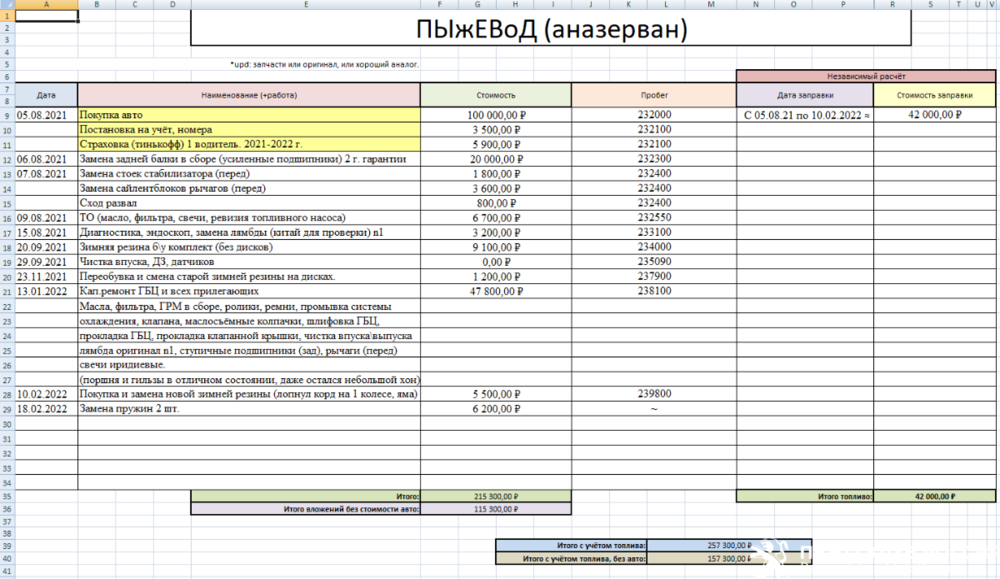Click cell A1 active selection
The height and width of the screenshot is (579, 1000).
pyautogui.click(x=46, y=16)
